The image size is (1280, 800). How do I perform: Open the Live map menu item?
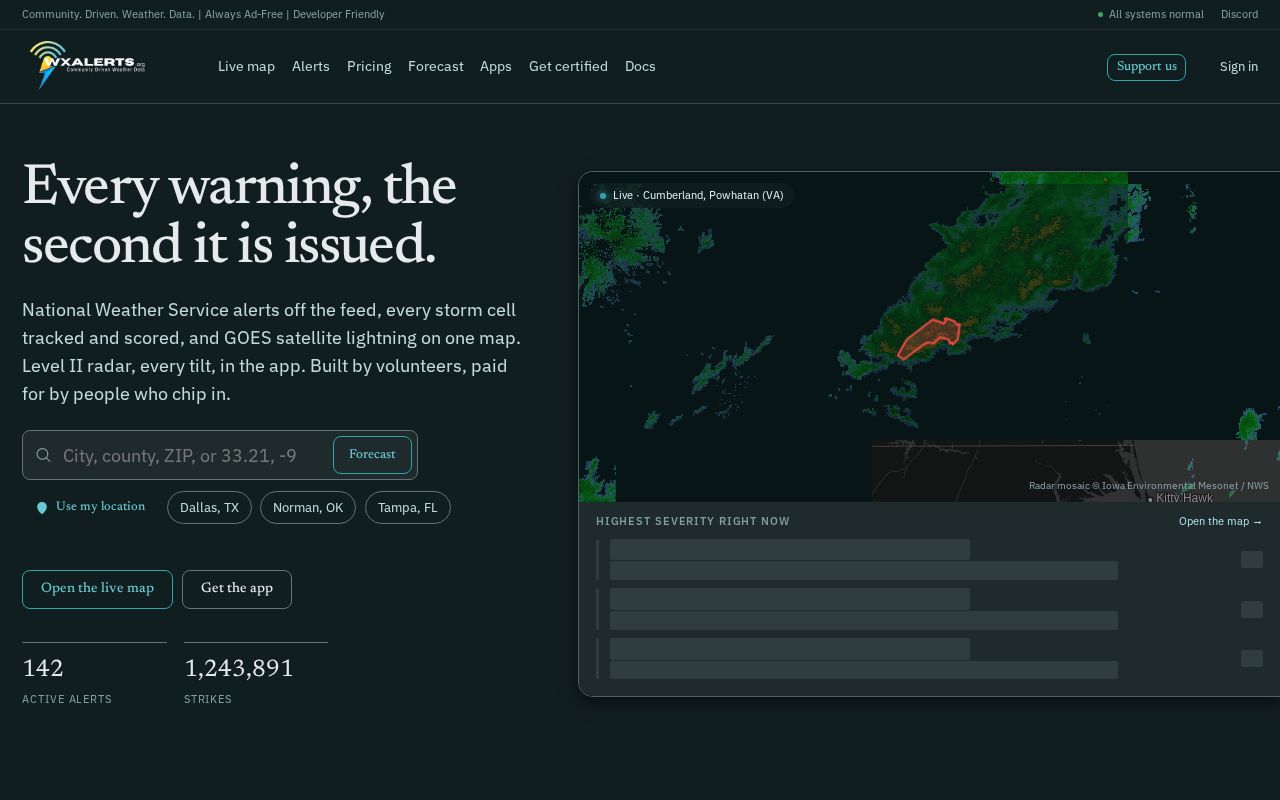tap(246, 66)
